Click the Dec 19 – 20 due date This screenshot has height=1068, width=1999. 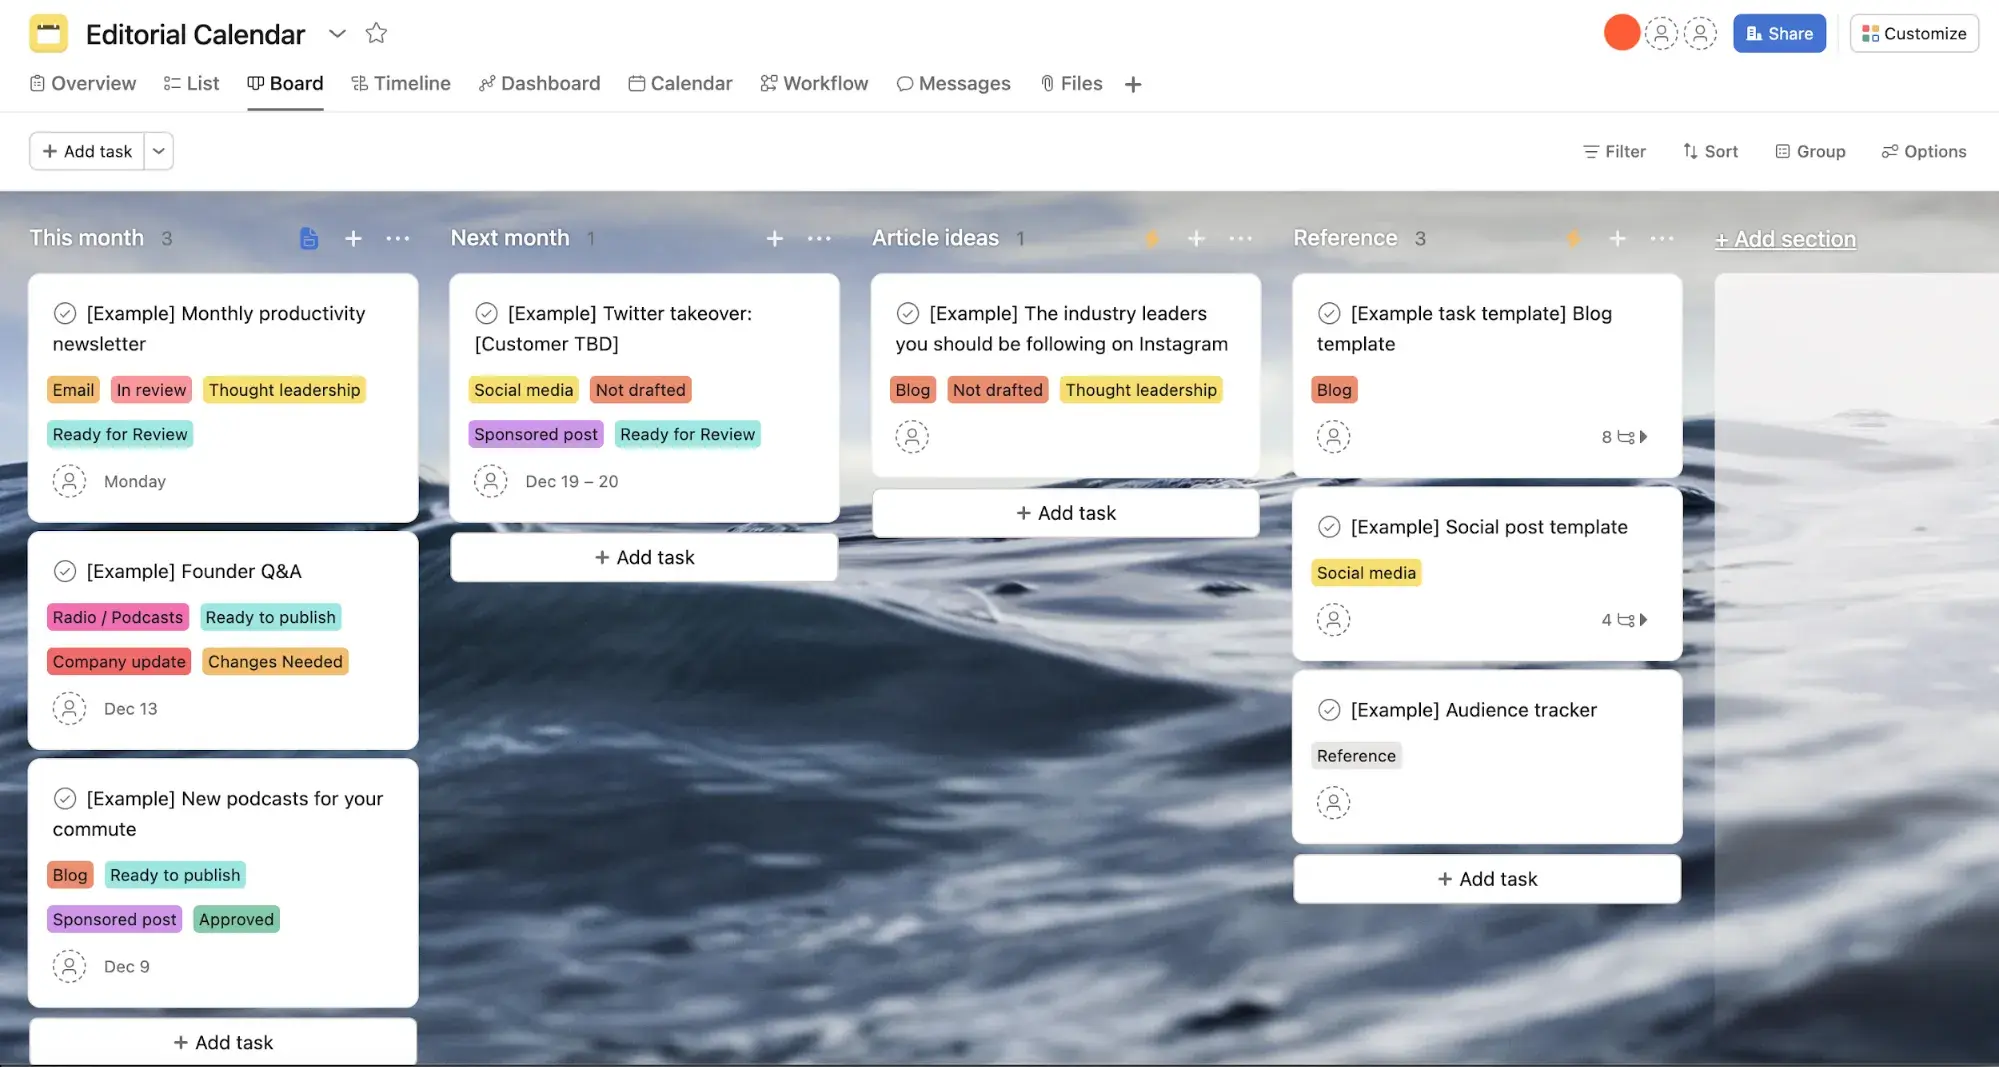click(572, 481)
